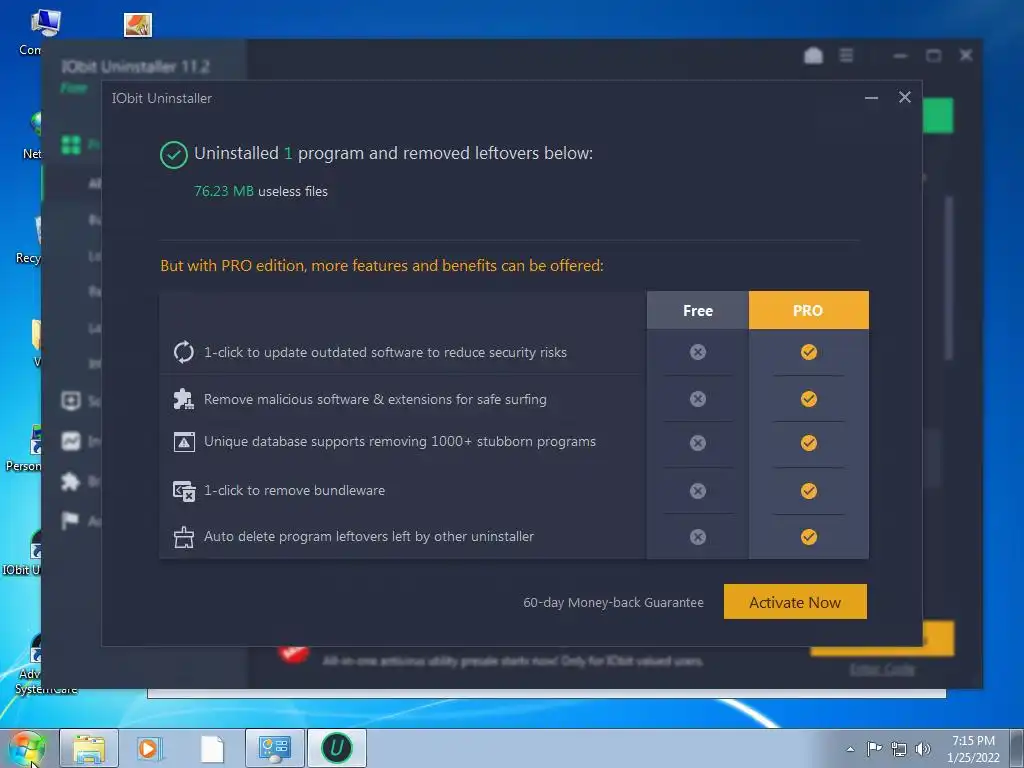Click the Enter Code link in main window
The image size is (1024, 768).
click(882, 669)
